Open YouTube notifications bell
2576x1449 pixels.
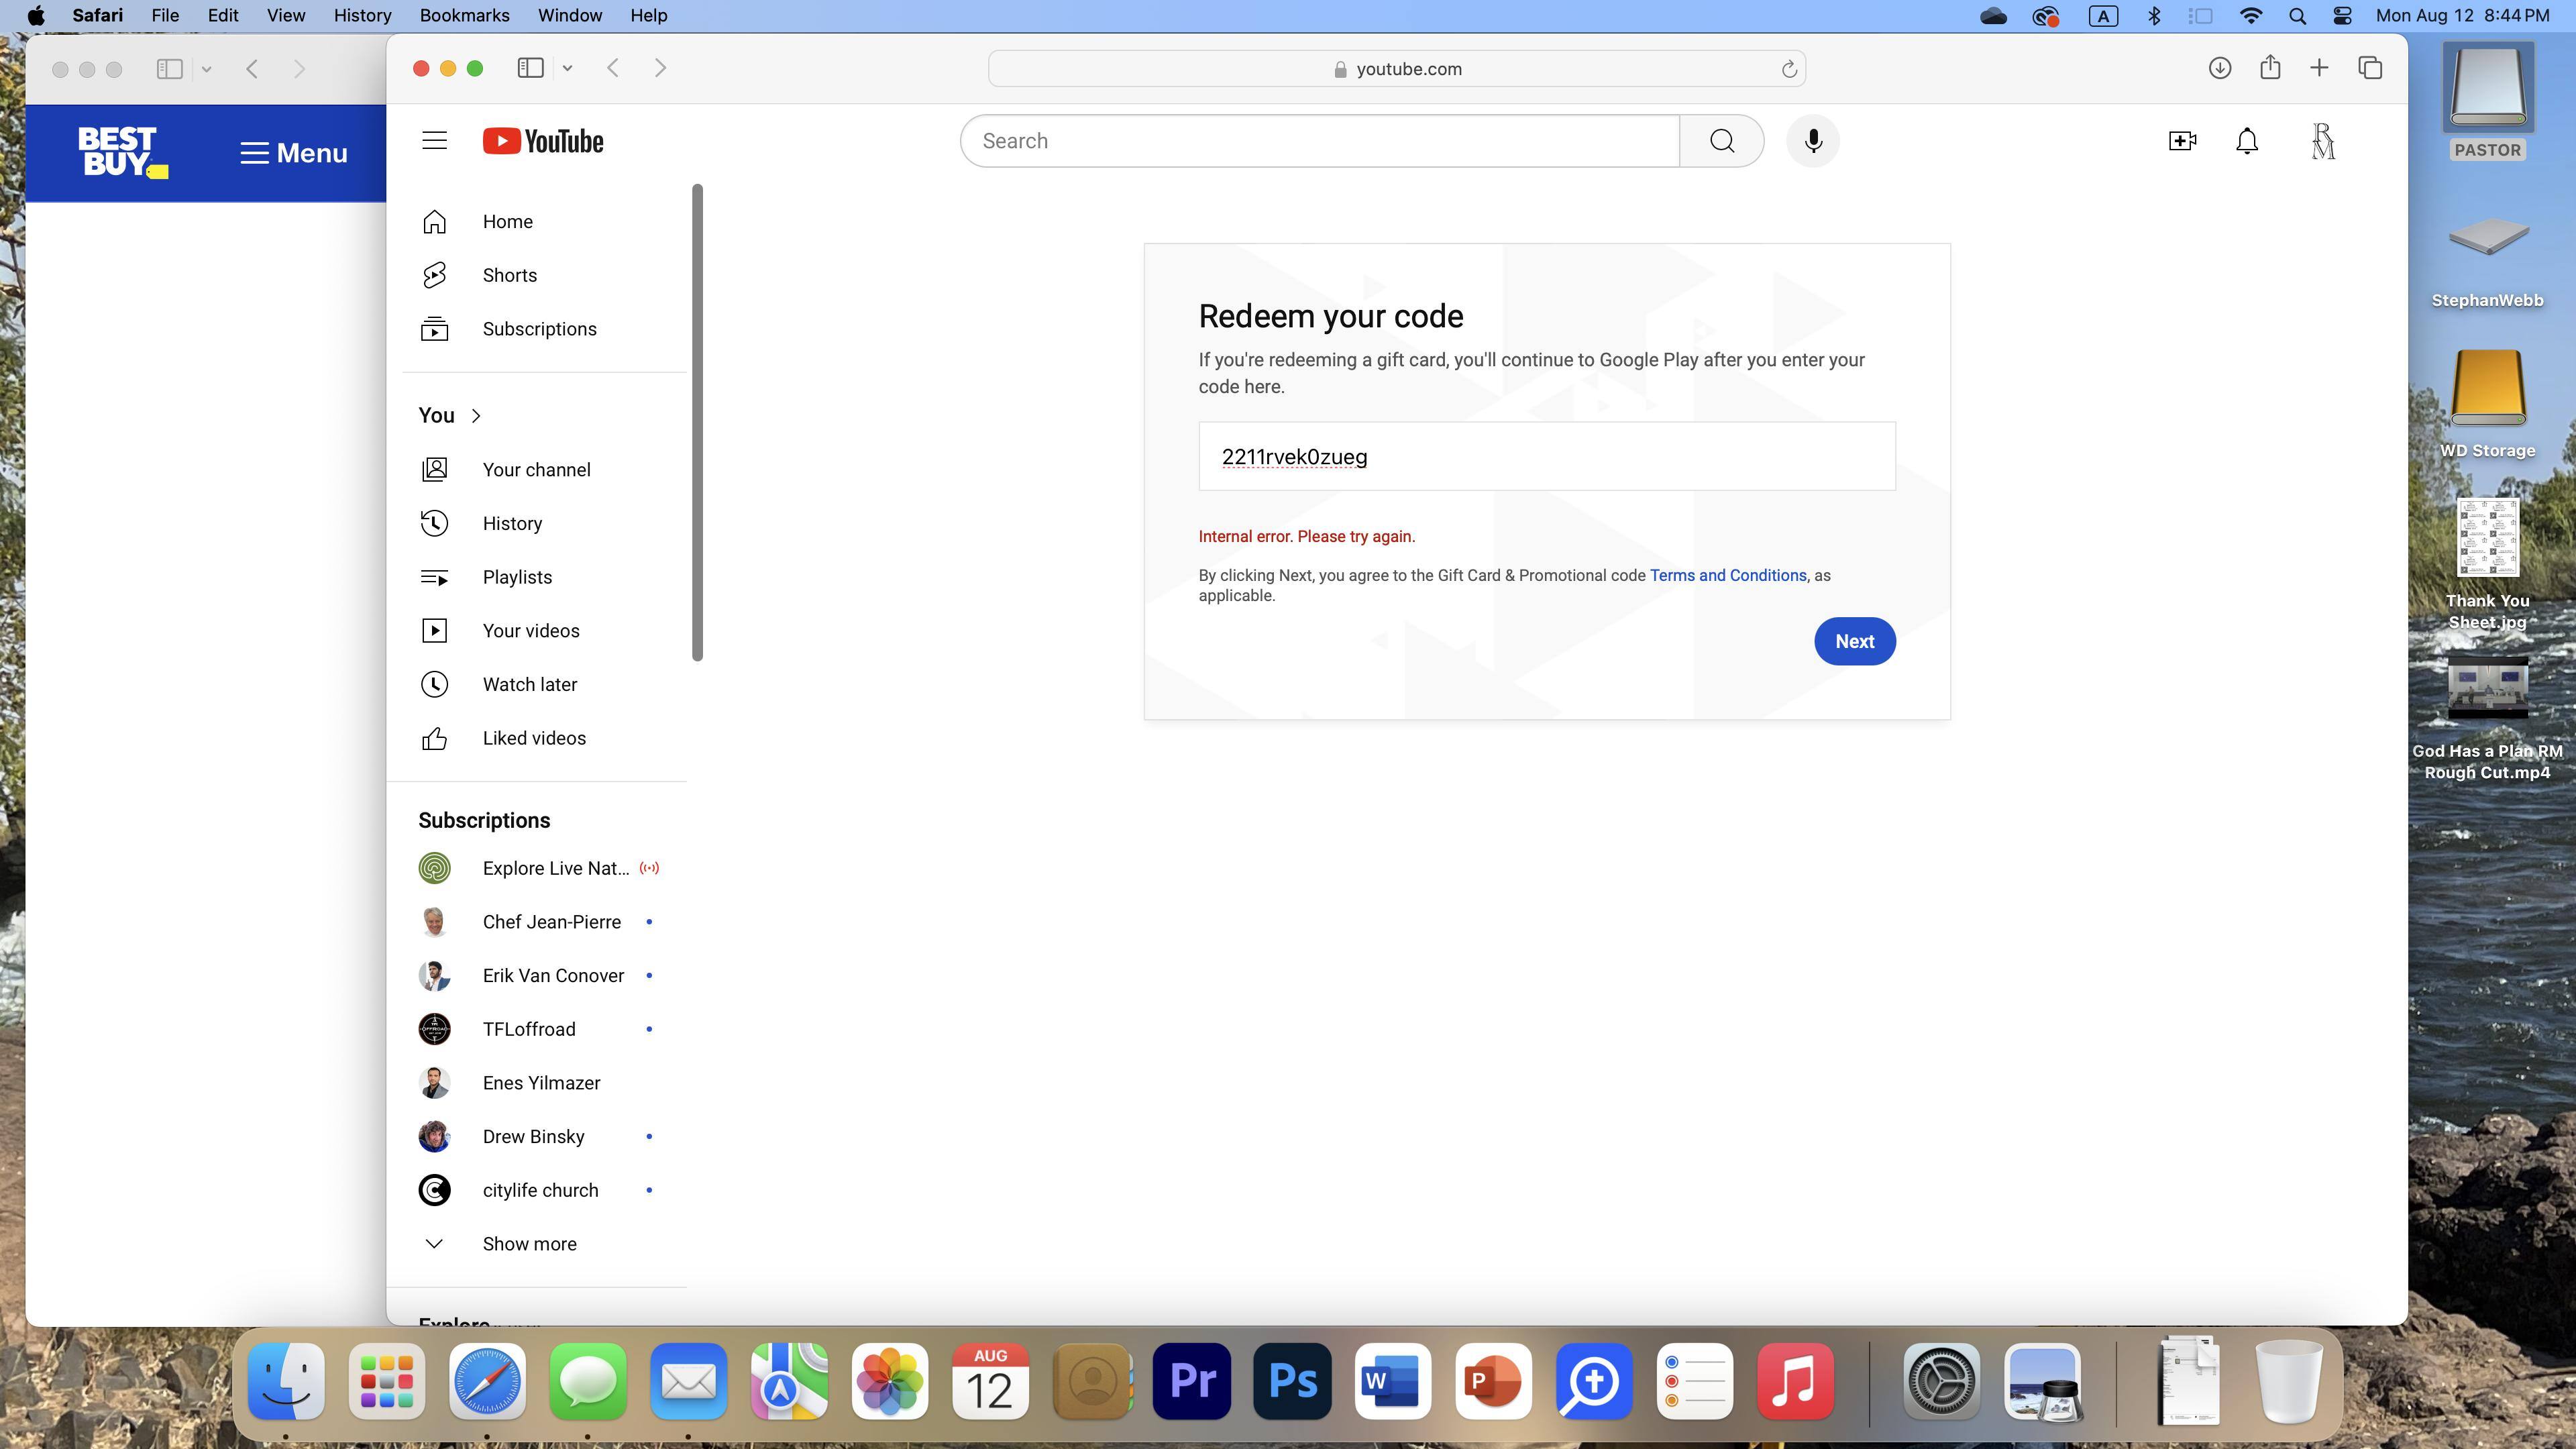tap(2246, 141)
